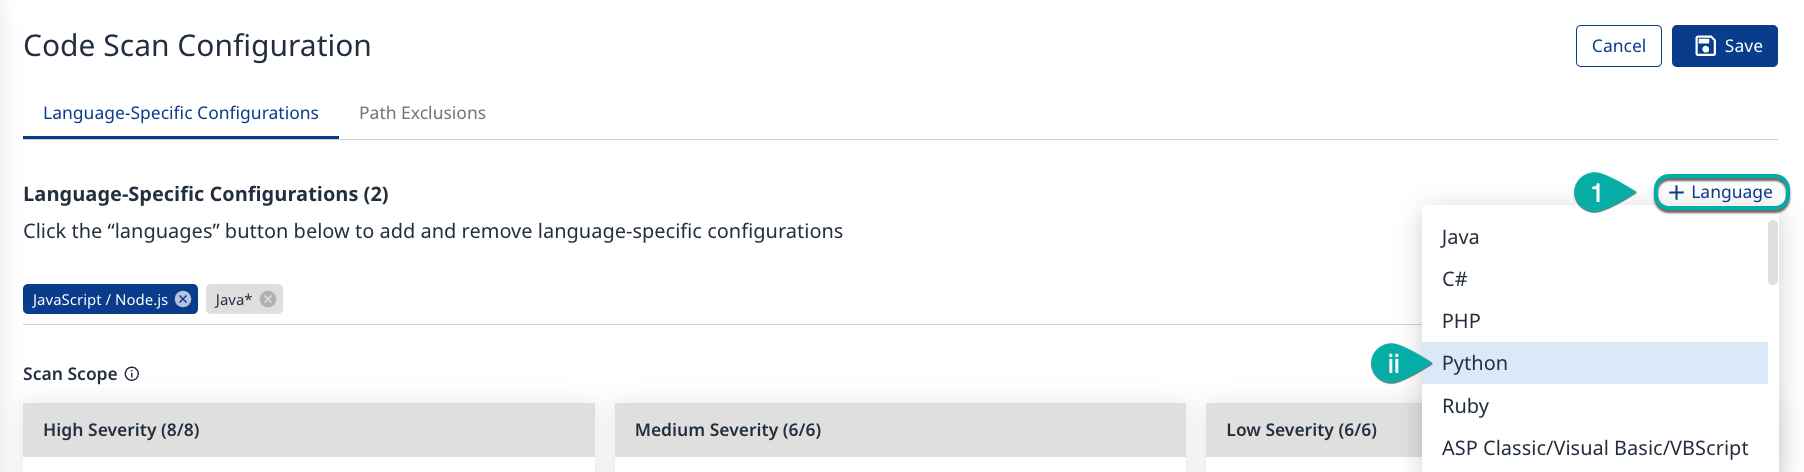Select Java from the language list
The image size is (1804, 472).
(x=1460, y=237)
